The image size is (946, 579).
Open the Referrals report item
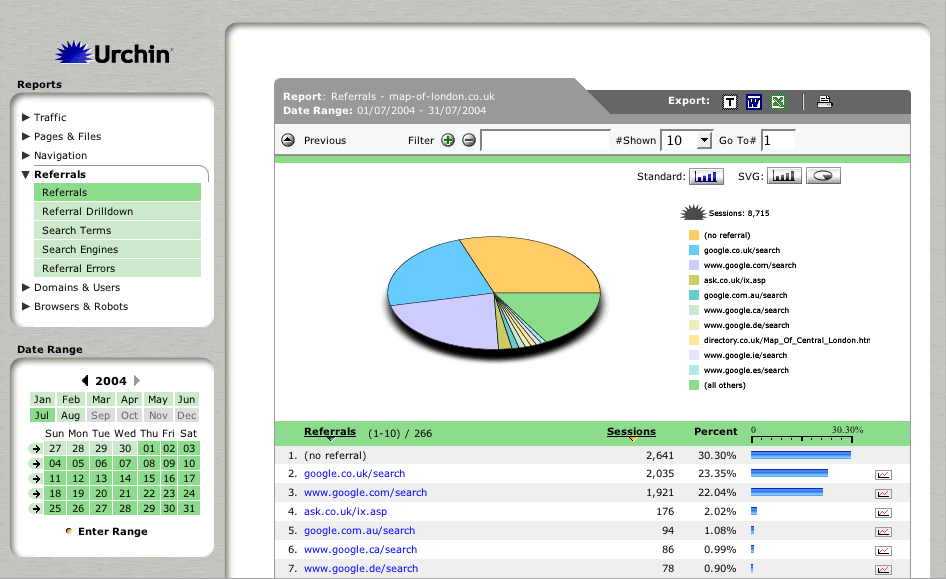118,192
